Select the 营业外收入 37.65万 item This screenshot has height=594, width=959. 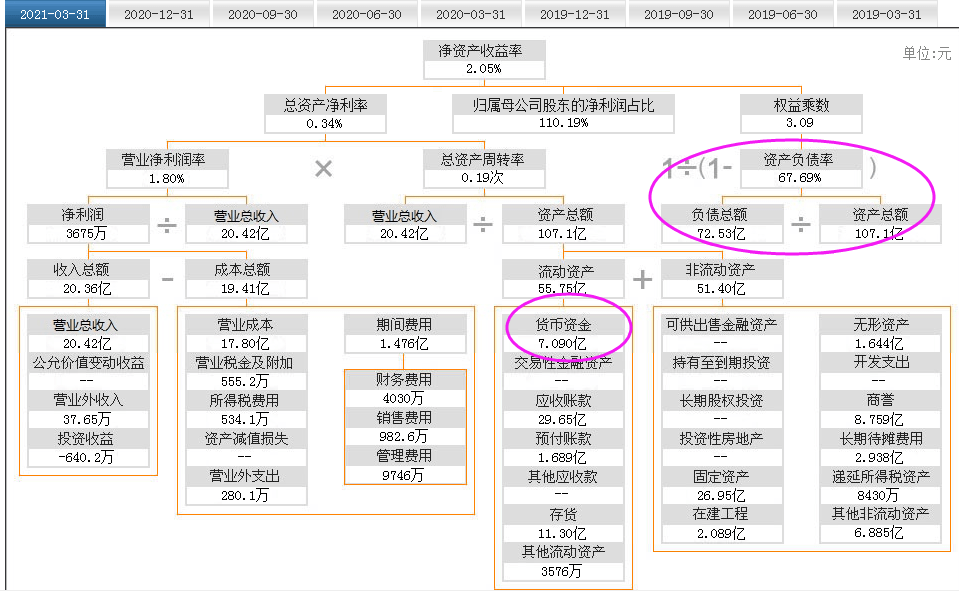point(88,410)
